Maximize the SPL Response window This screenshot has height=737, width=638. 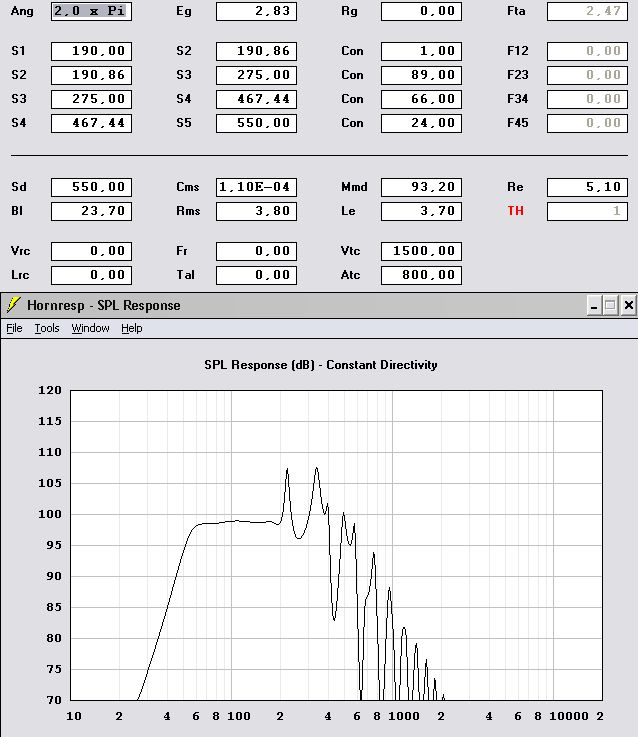[610, 306]
